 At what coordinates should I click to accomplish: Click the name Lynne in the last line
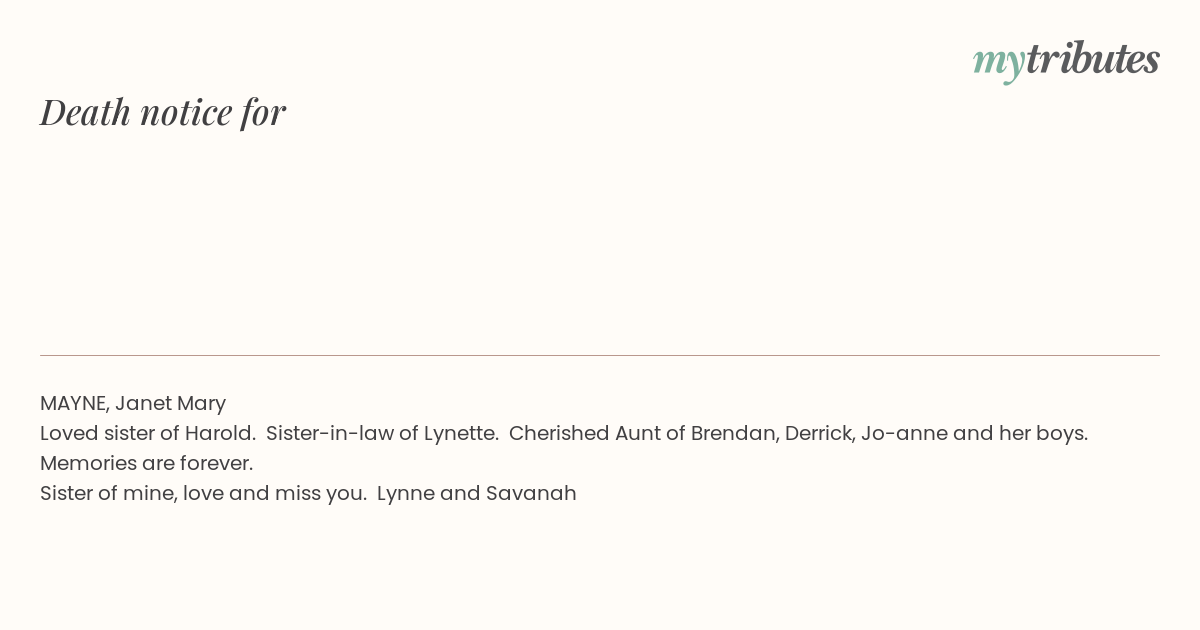click(x=405, y=494)
